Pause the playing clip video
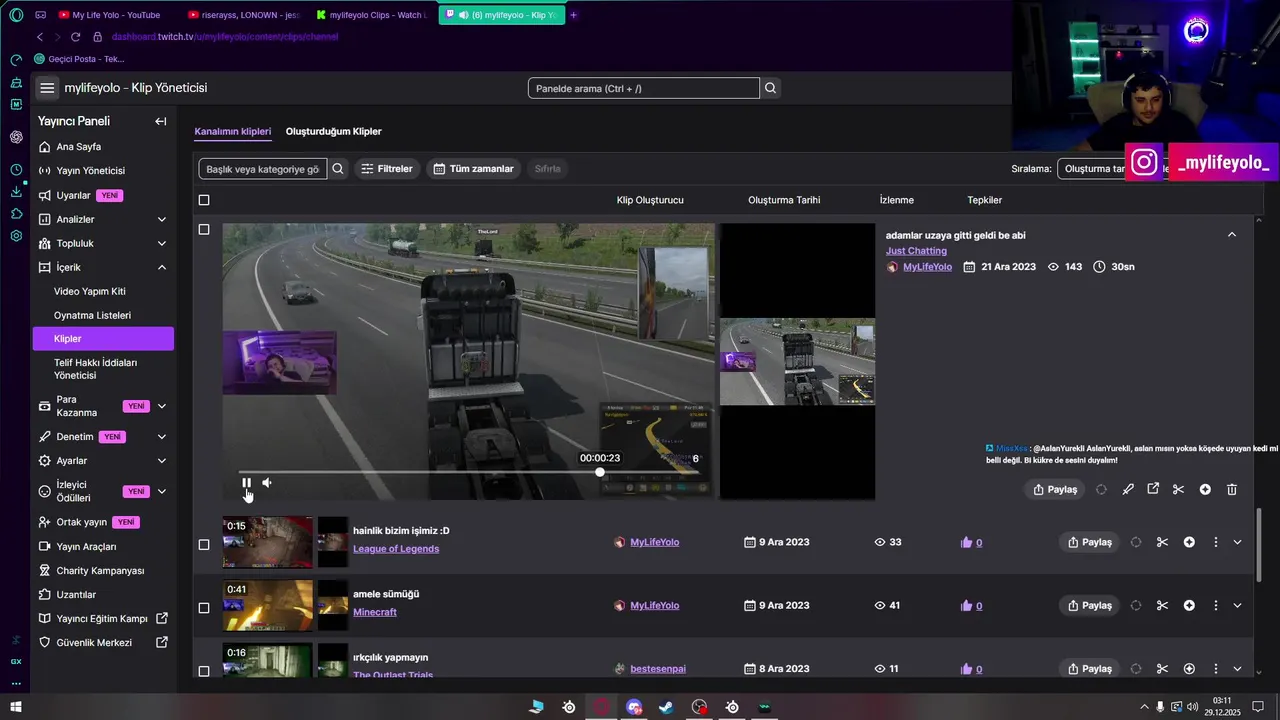Viewport: 1280px width, 720px height. click(246, 483)
